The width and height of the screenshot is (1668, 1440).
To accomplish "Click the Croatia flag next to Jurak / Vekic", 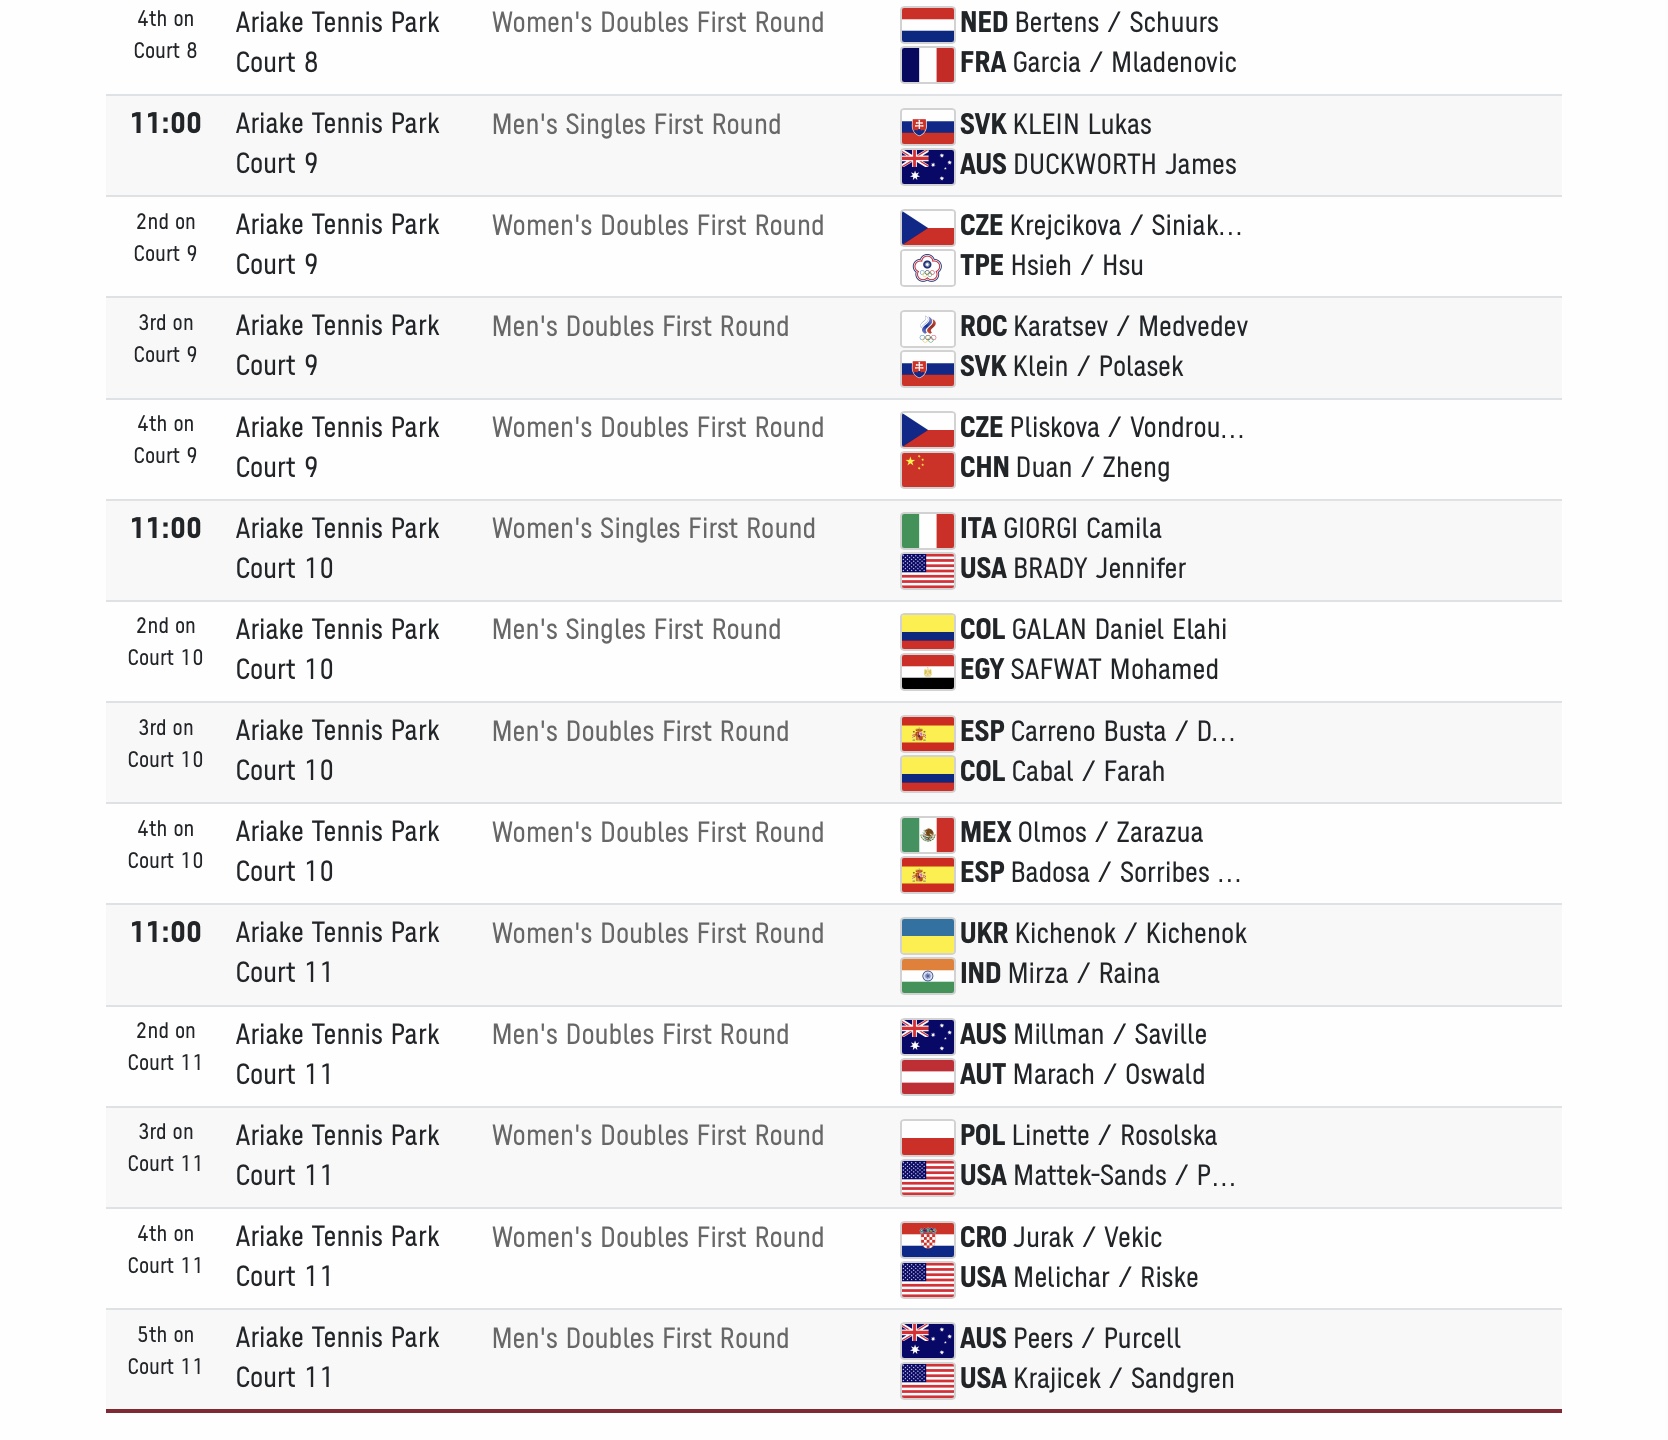I will (x=927, y=1239).
